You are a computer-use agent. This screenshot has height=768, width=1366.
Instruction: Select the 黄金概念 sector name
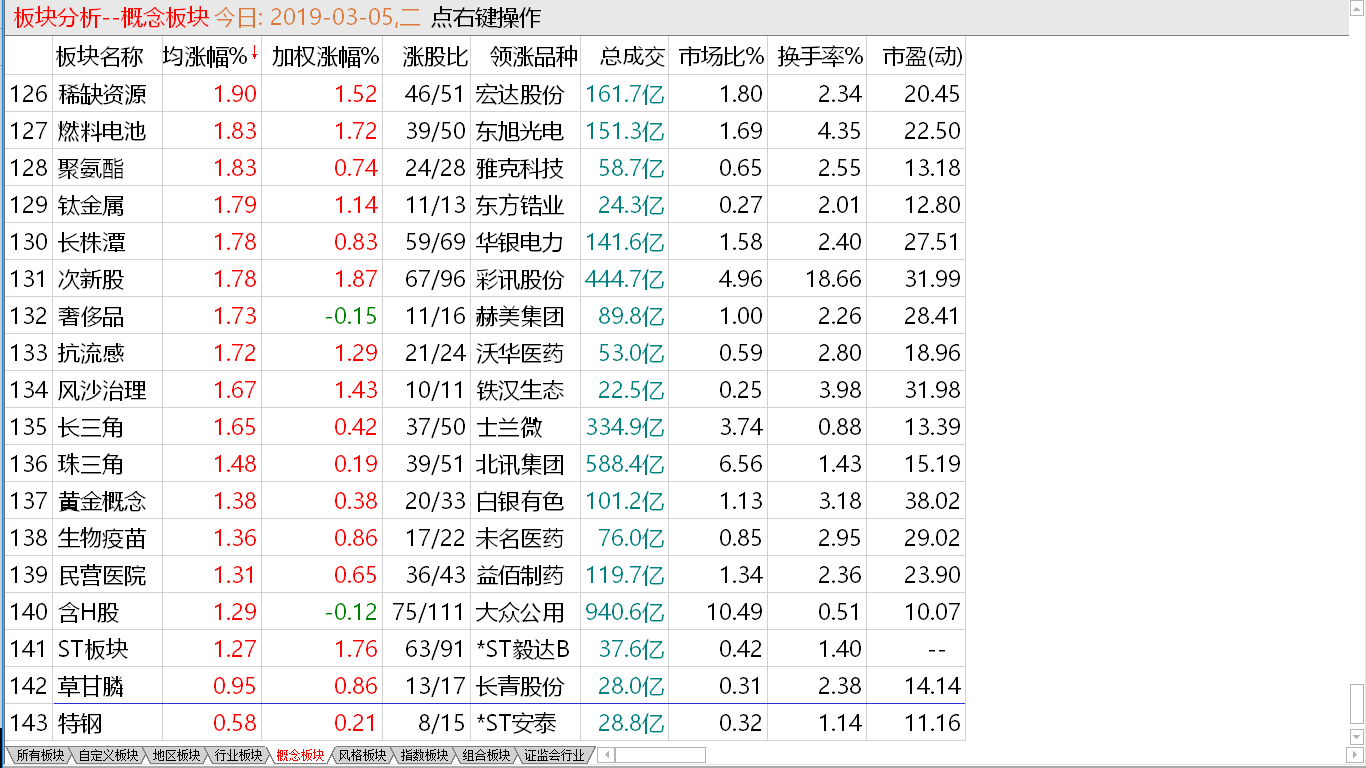tap(102, 501)
